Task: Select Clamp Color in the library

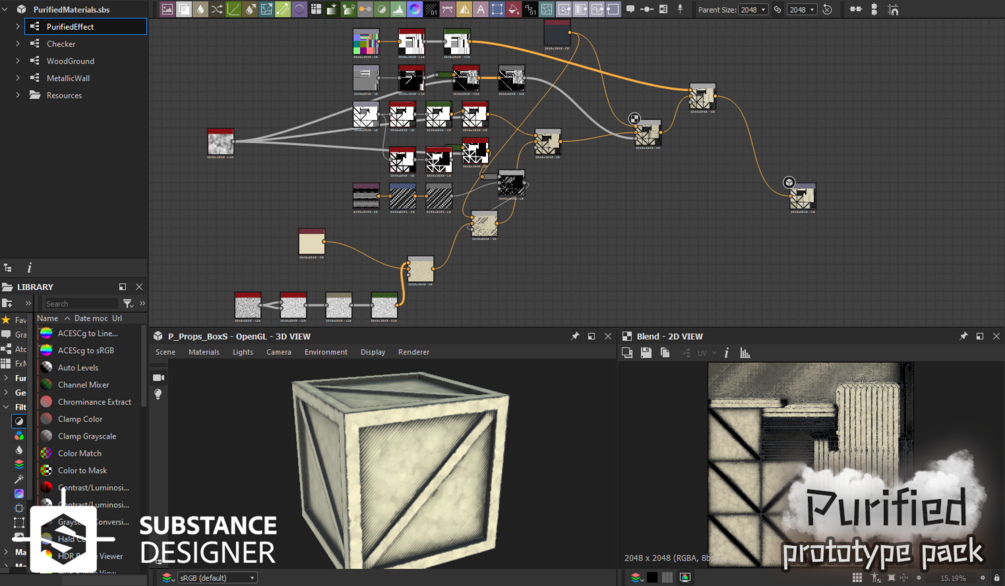Action: point(80,419)
